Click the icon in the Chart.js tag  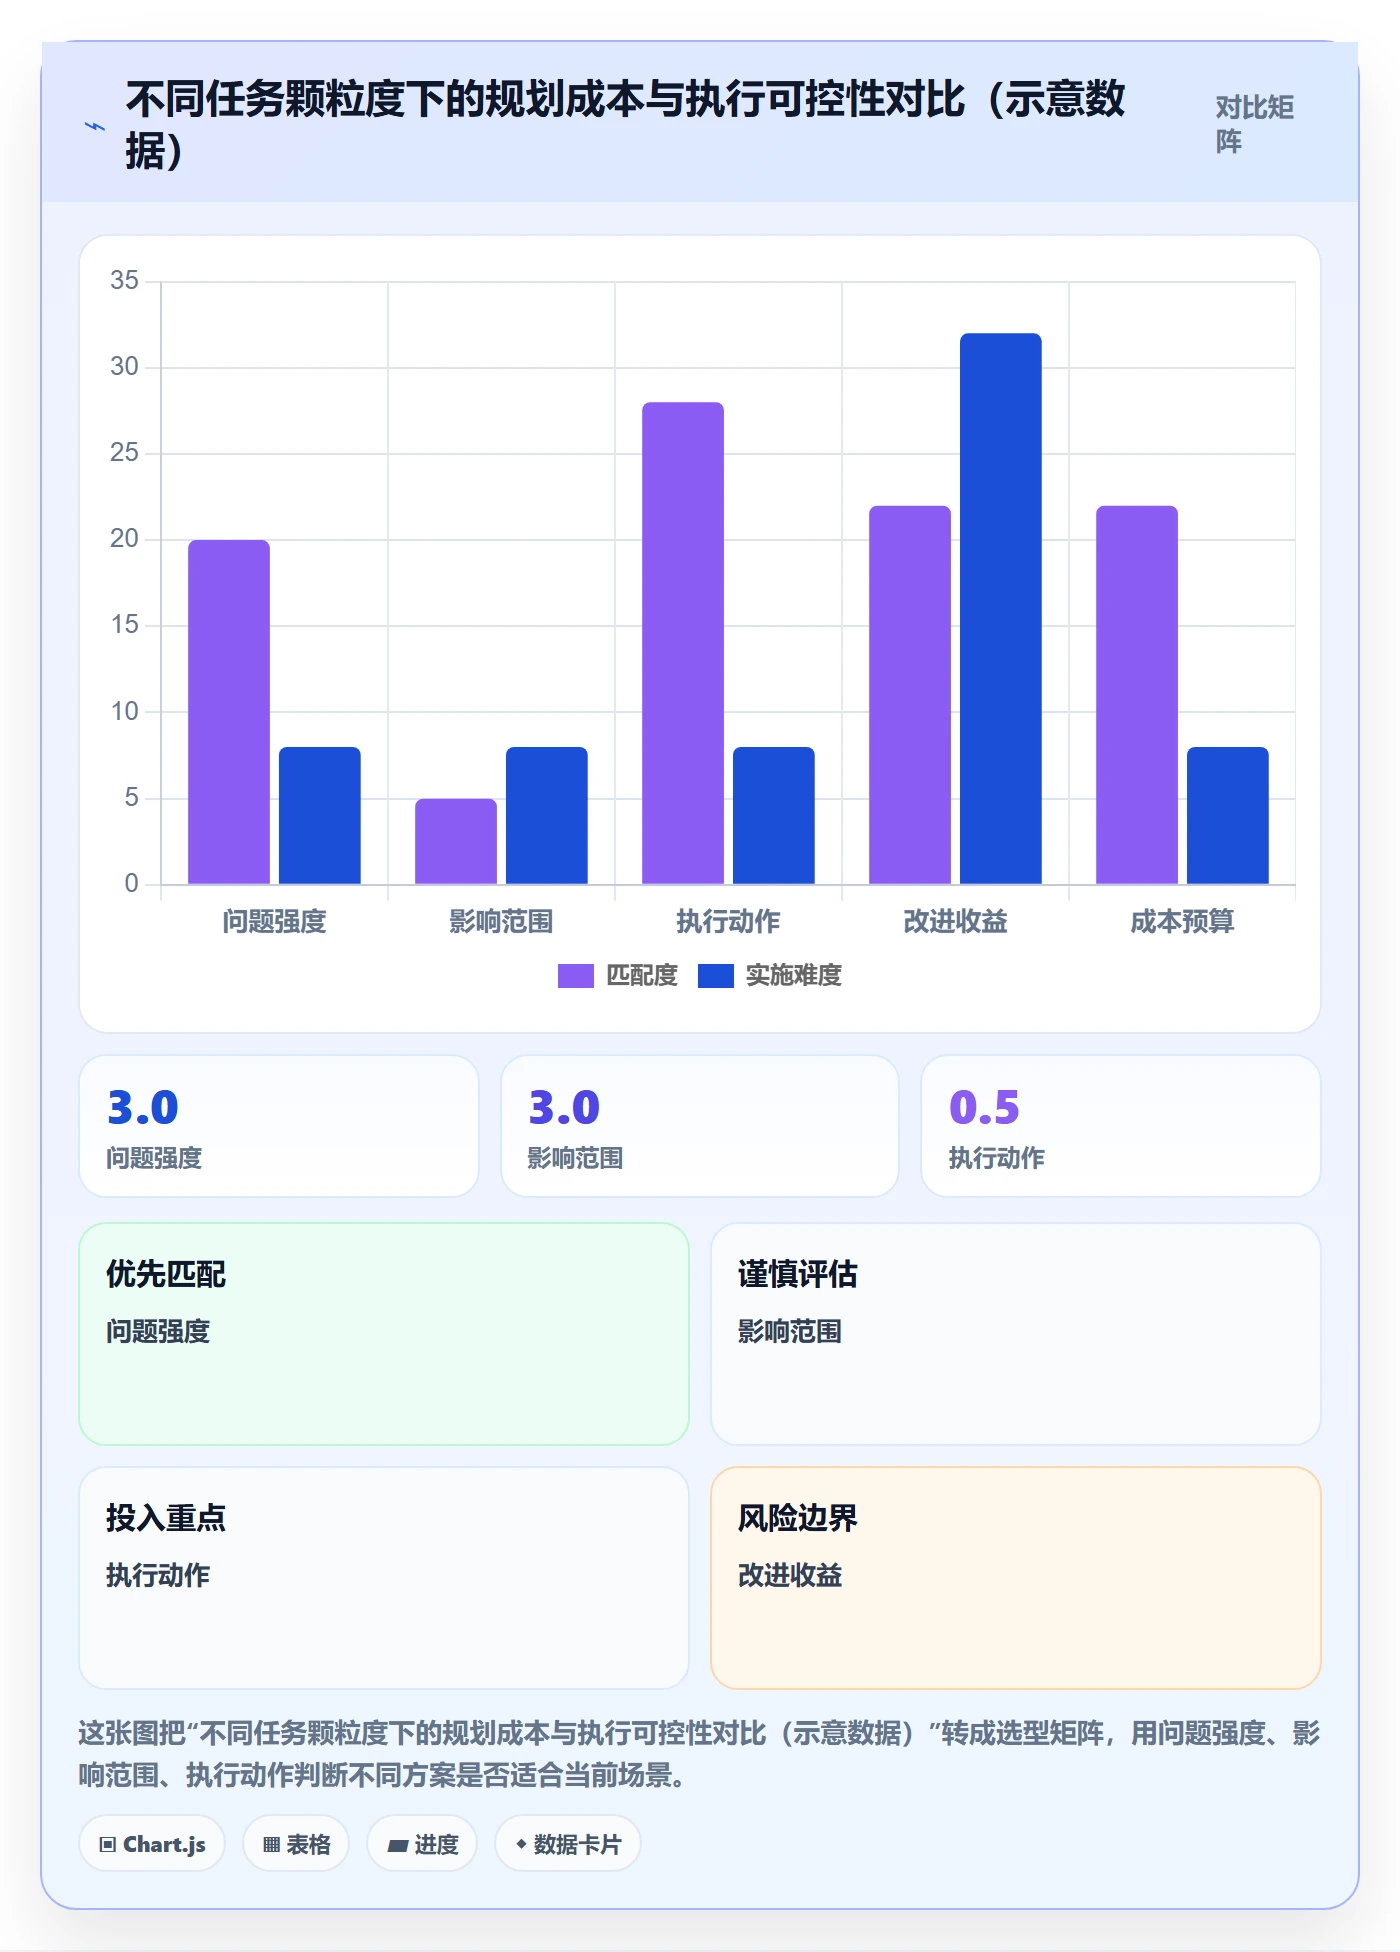coord(108,1844)
